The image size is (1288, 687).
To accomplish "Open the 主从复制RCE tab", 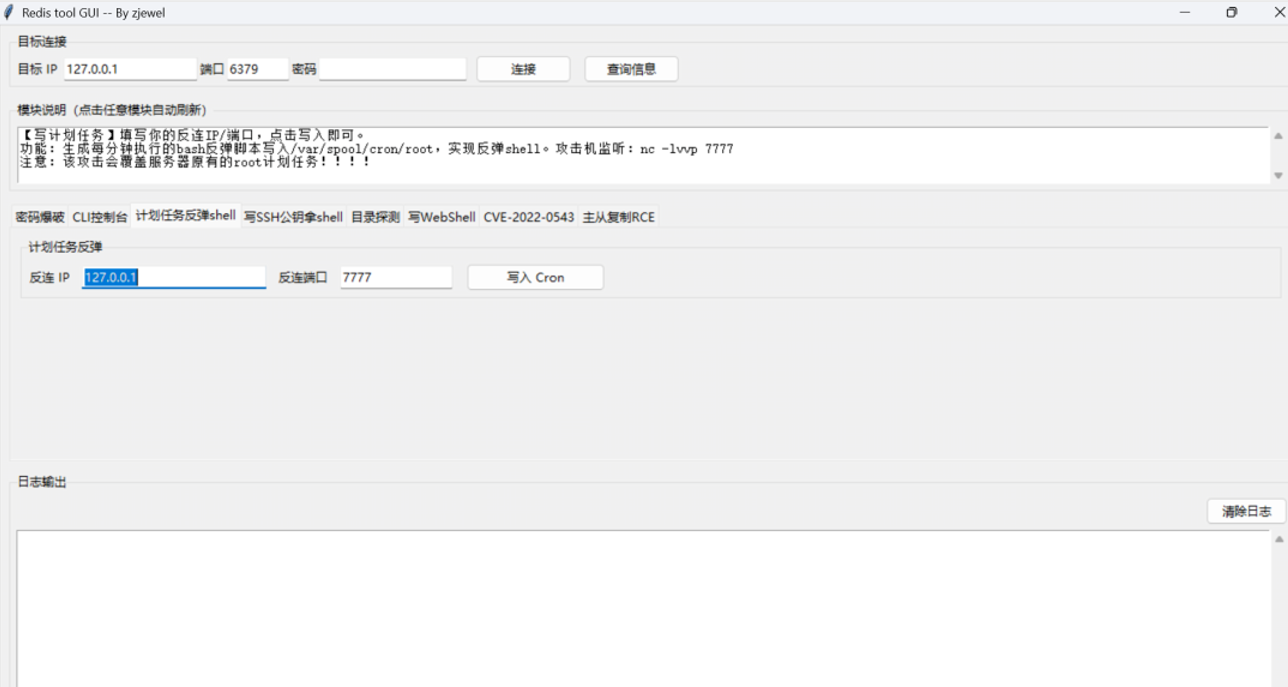I will [619, 217].
